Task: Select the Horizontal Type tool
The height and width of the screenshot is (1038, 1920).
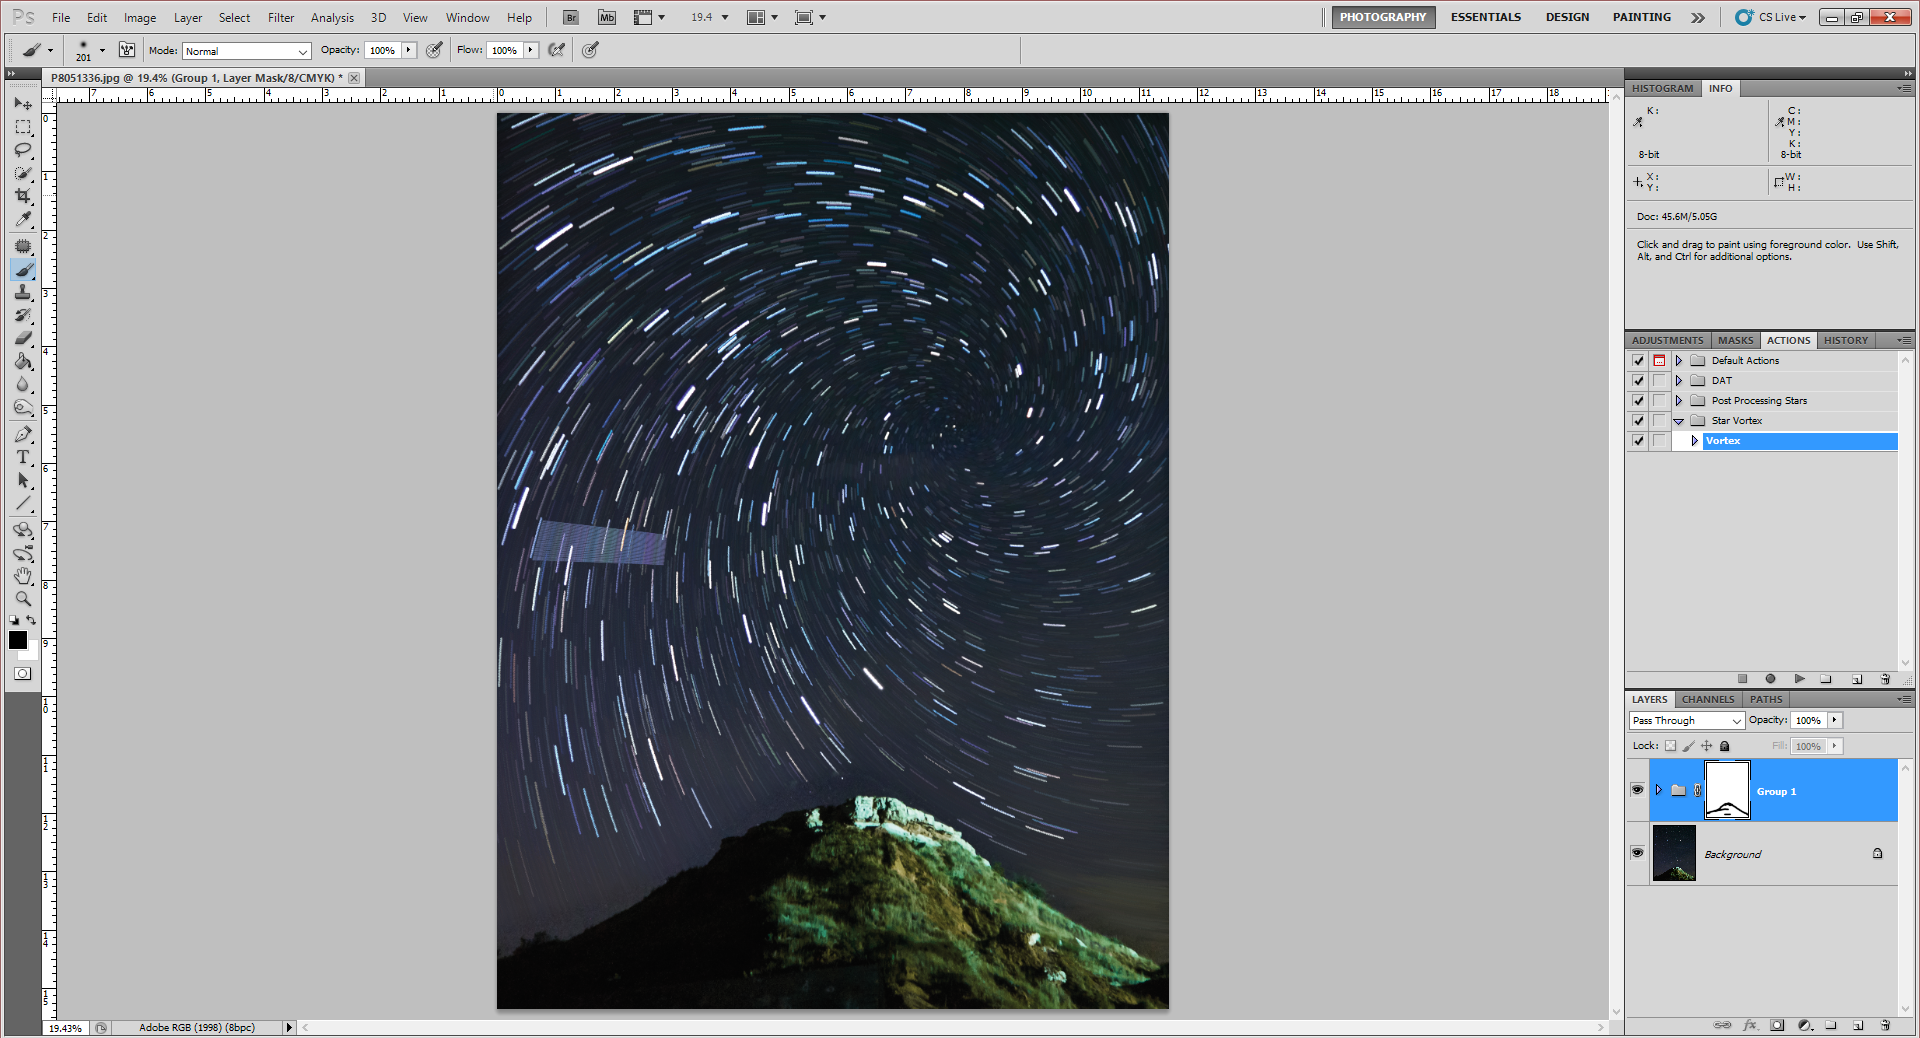Action: click(23, 457)
